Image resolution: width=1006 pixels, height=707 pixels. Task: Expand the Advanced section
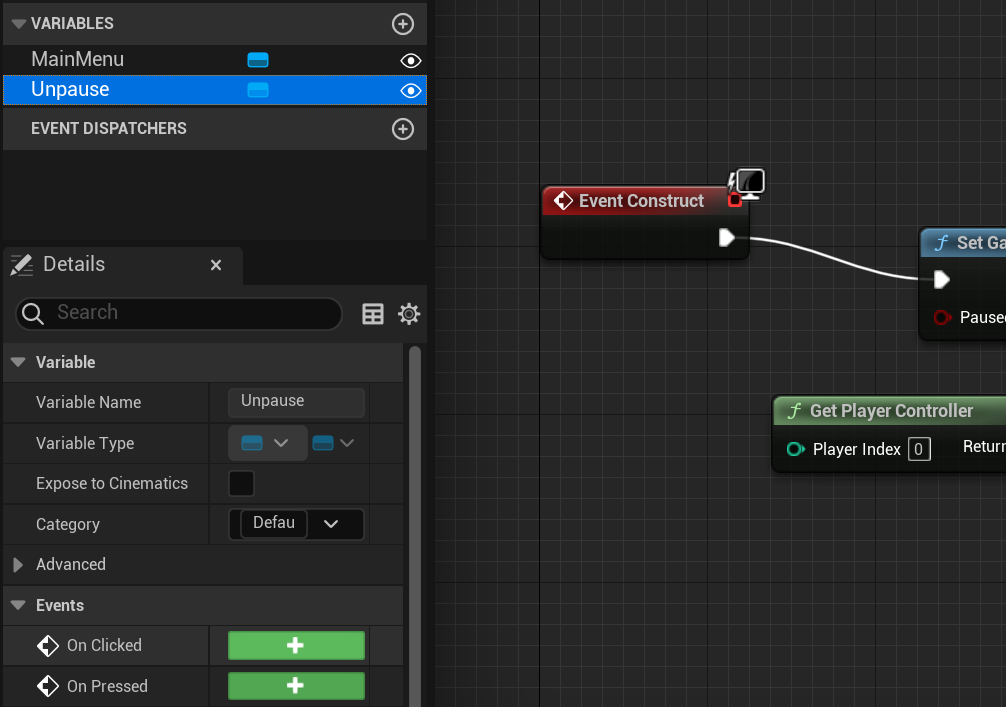[18, 565]
